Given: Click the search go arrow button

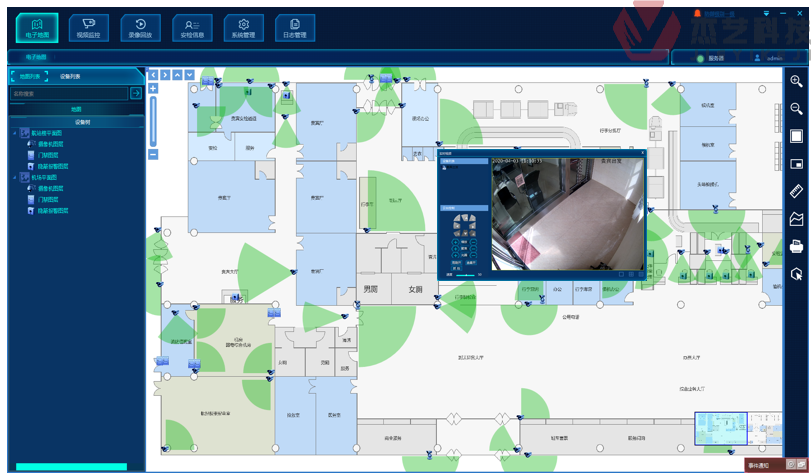Looking at the screenshot, I should pyautogui.click(x=136, y=93).
